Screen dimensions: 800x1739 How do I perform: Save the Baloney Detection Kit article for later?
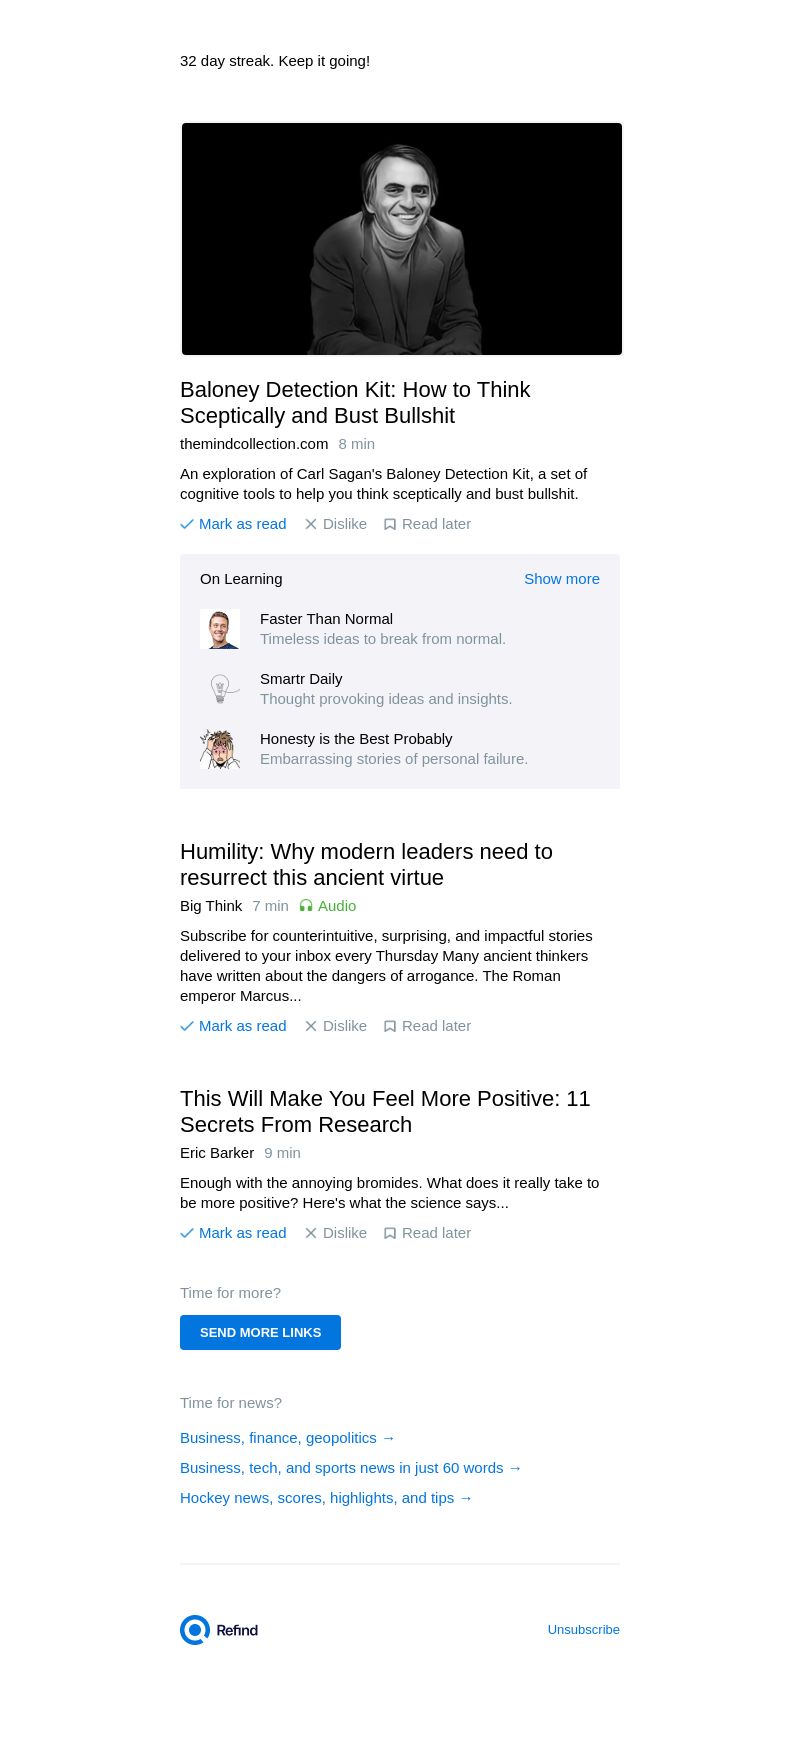427,524
